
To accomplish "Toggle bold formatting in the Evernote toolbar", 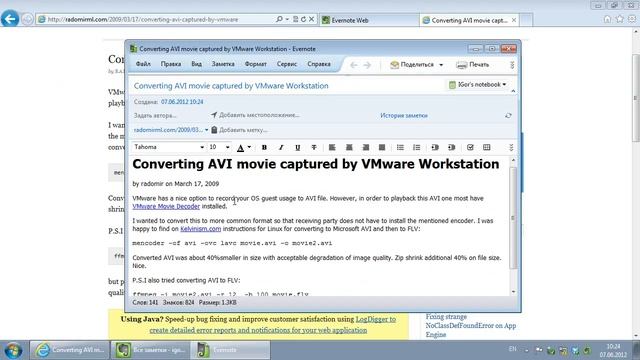I will [264, 147].
